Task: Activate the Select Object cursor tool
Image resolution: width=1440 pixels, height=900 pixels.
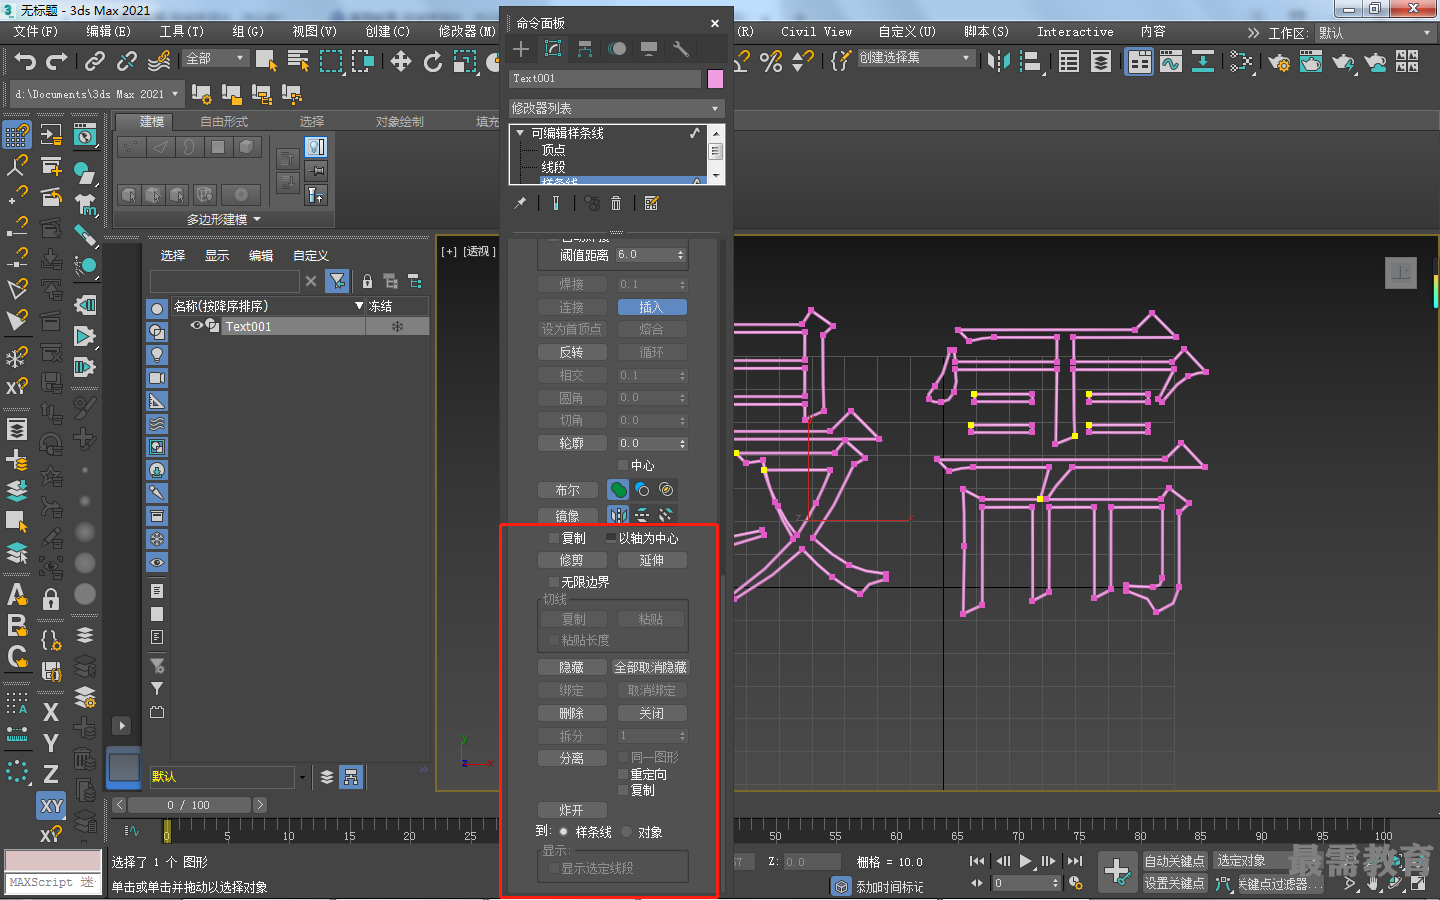Action: (266, 62)
